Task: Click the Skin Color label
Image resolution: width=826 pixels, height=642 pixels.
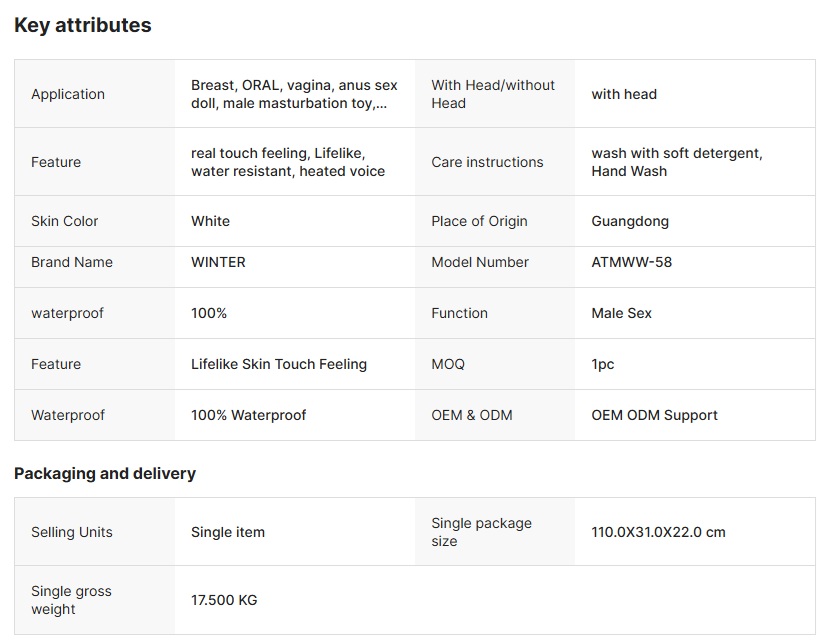Action: click(65, 221)
